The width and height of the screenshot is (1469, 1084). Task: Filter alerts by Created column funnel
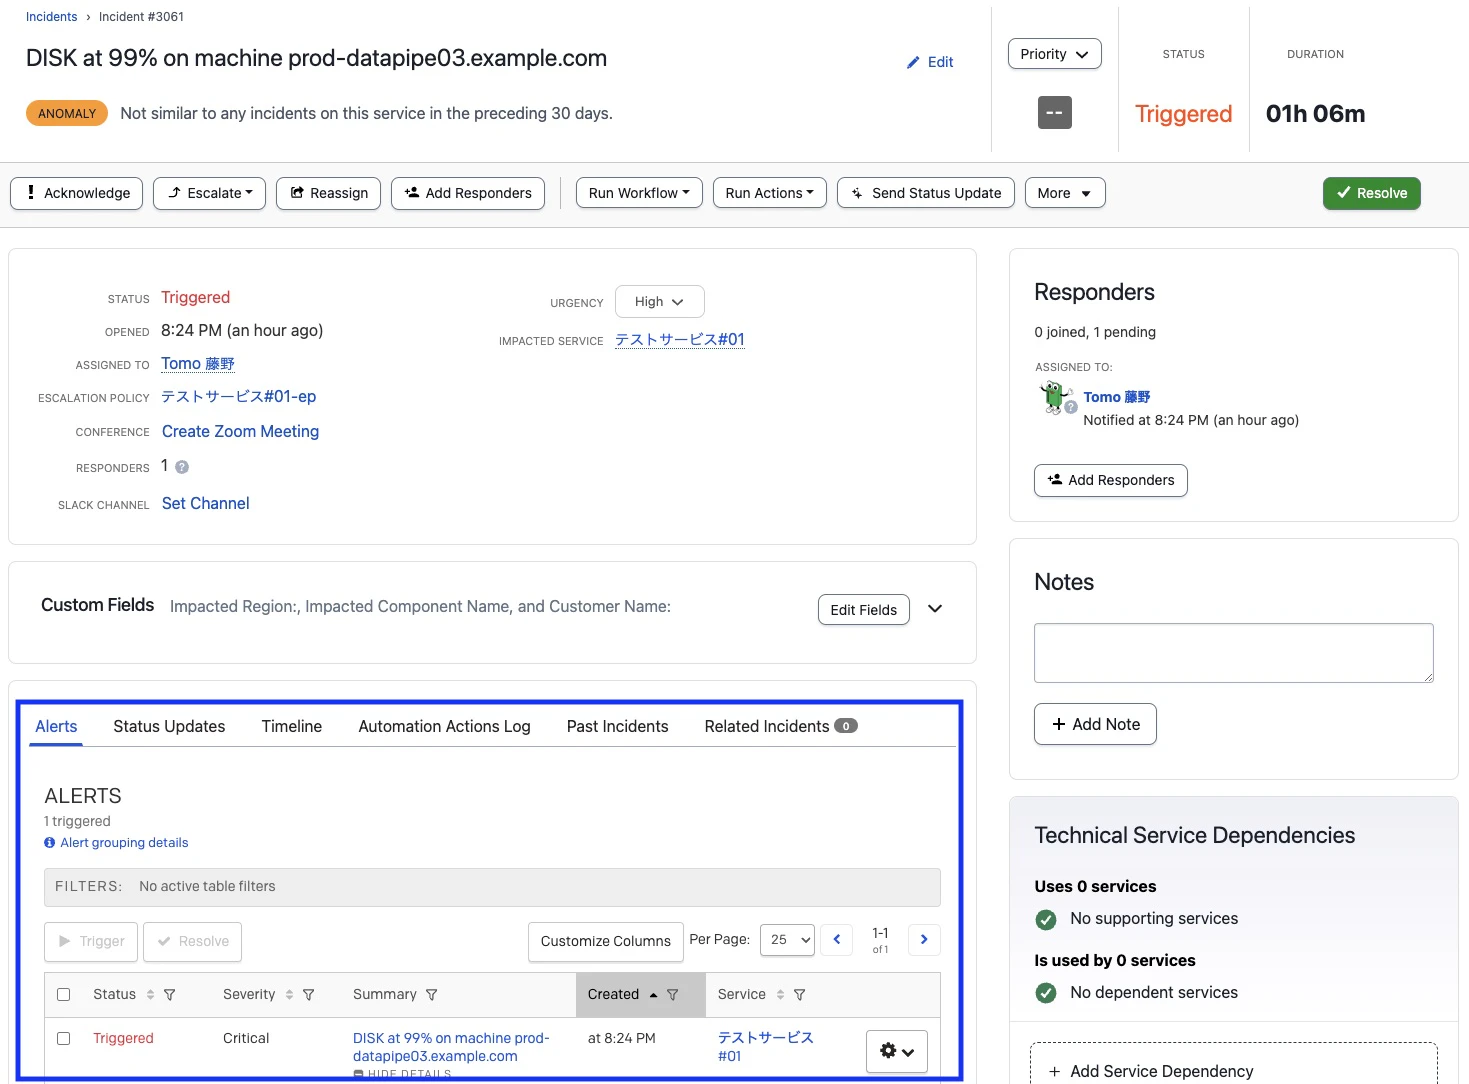point(673,995)
